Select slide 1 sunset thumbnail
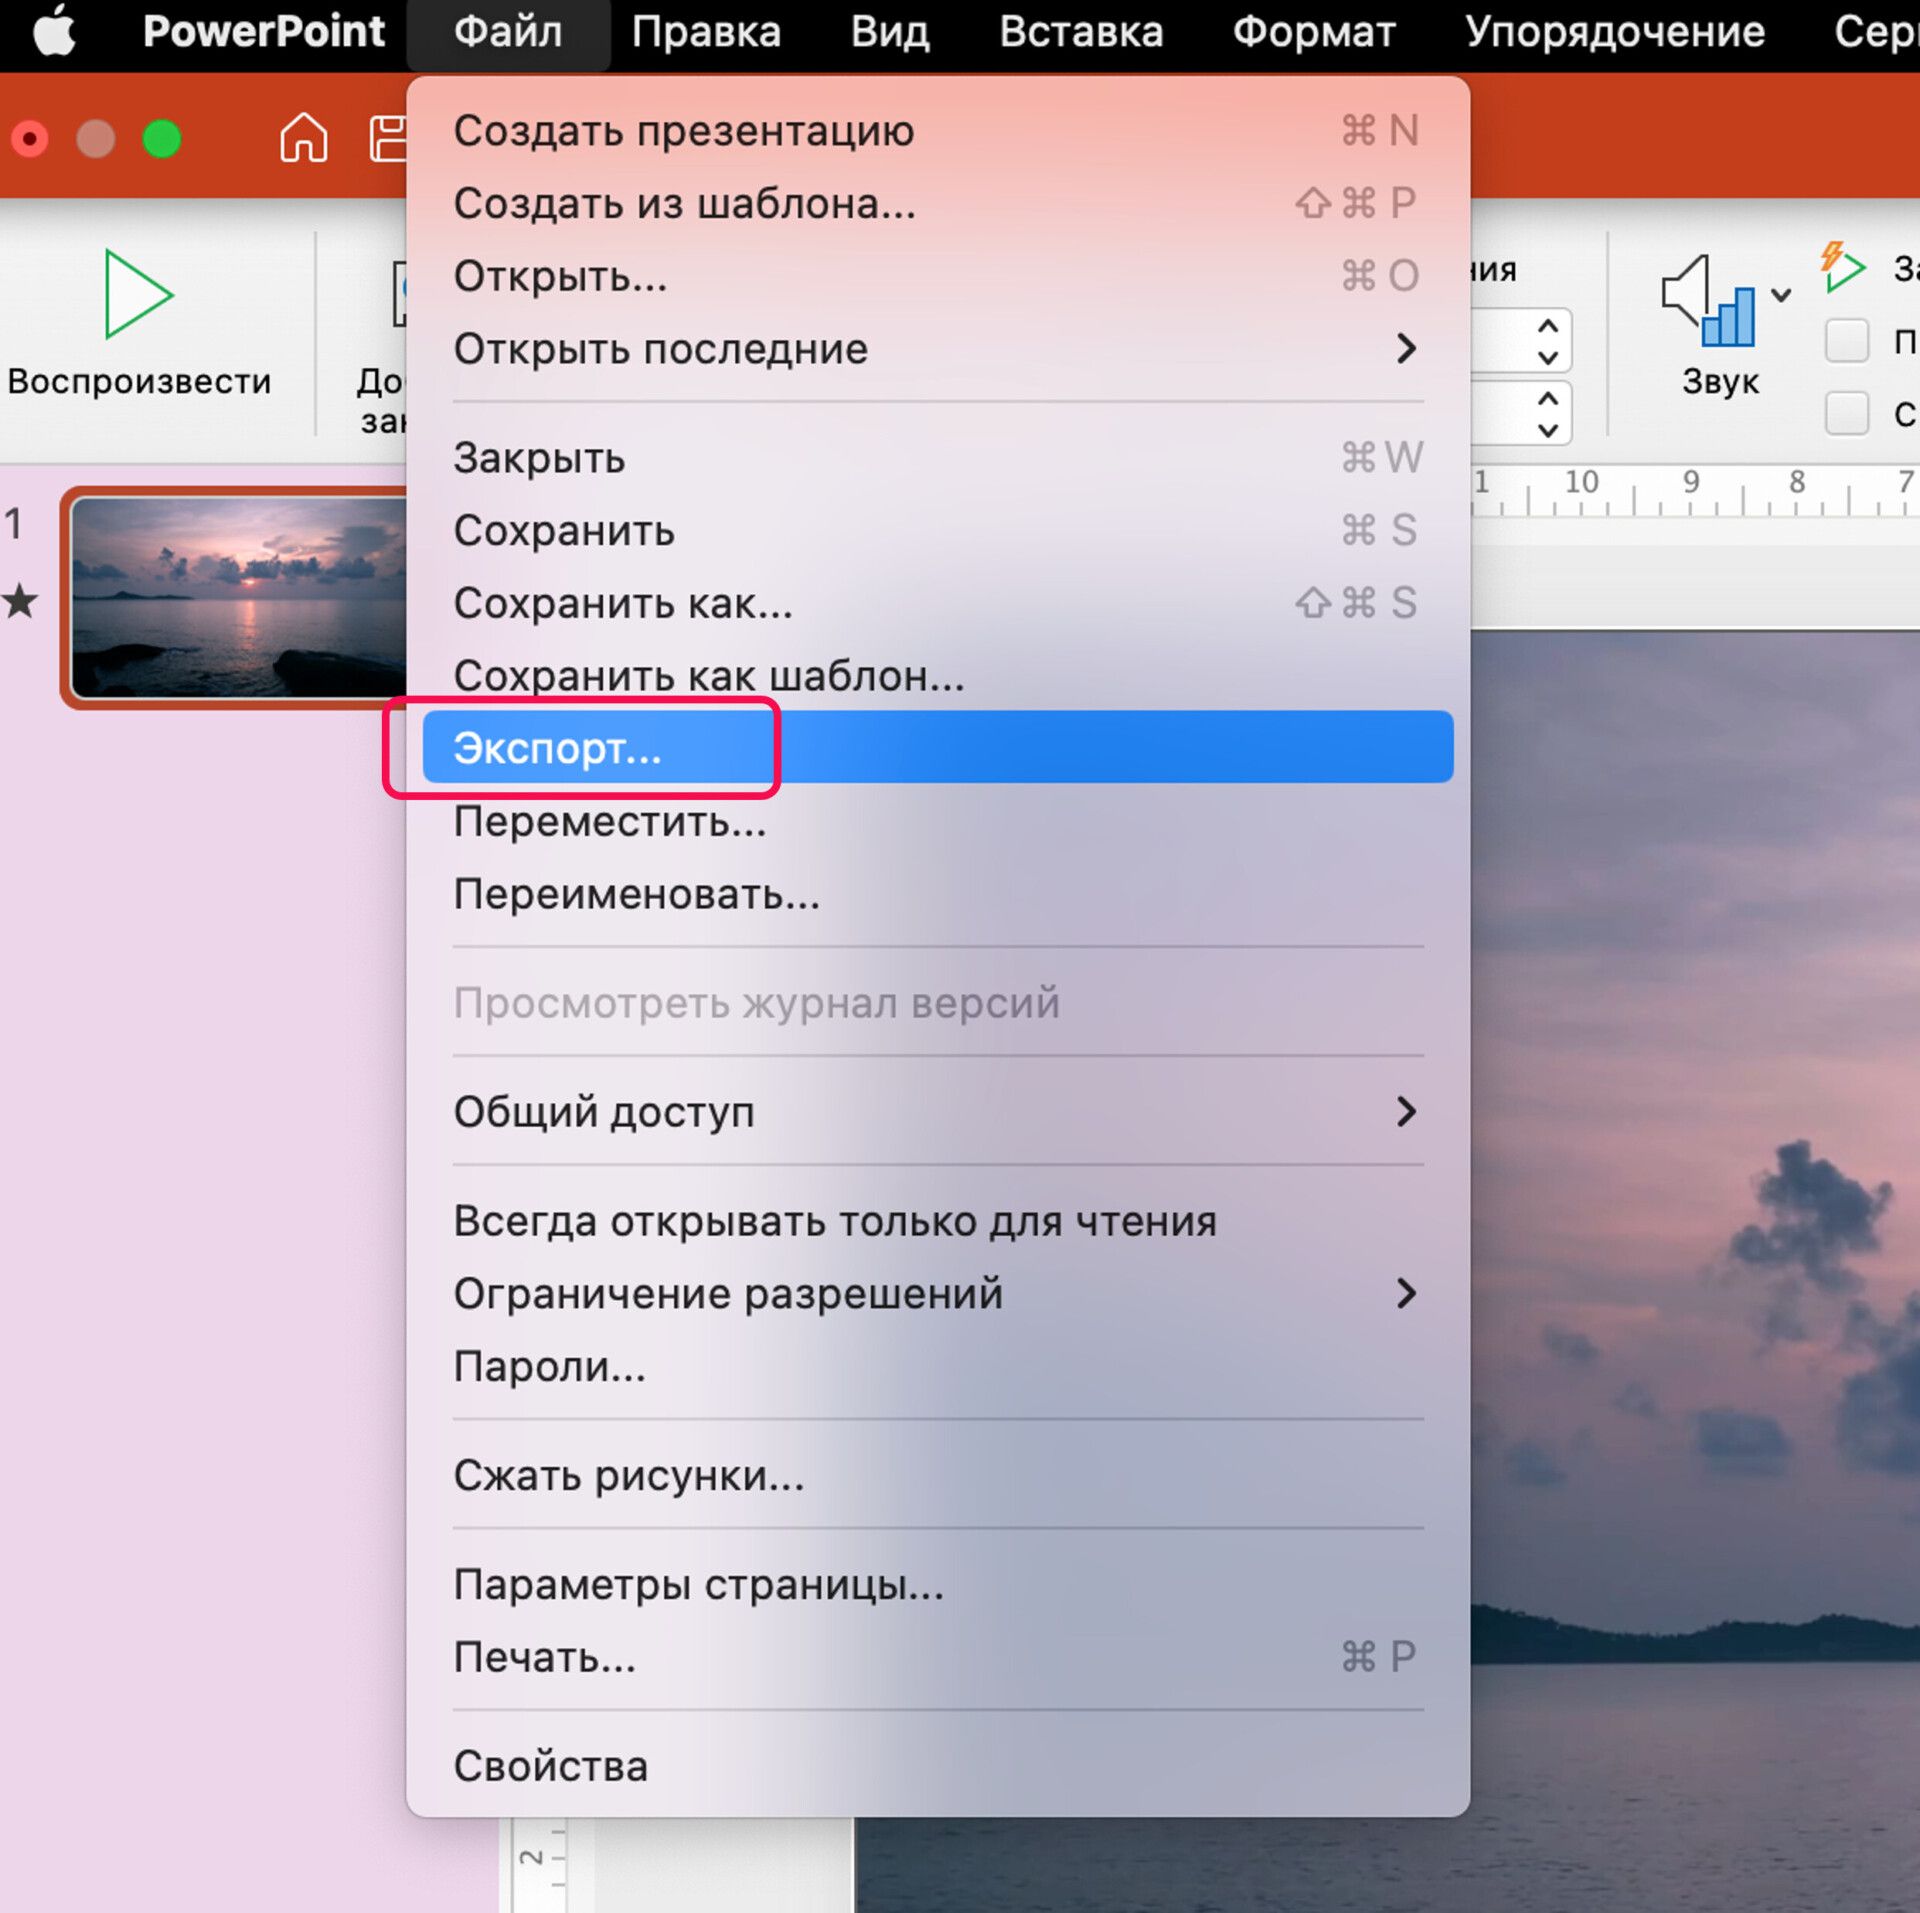 click(x=240, y=596)
